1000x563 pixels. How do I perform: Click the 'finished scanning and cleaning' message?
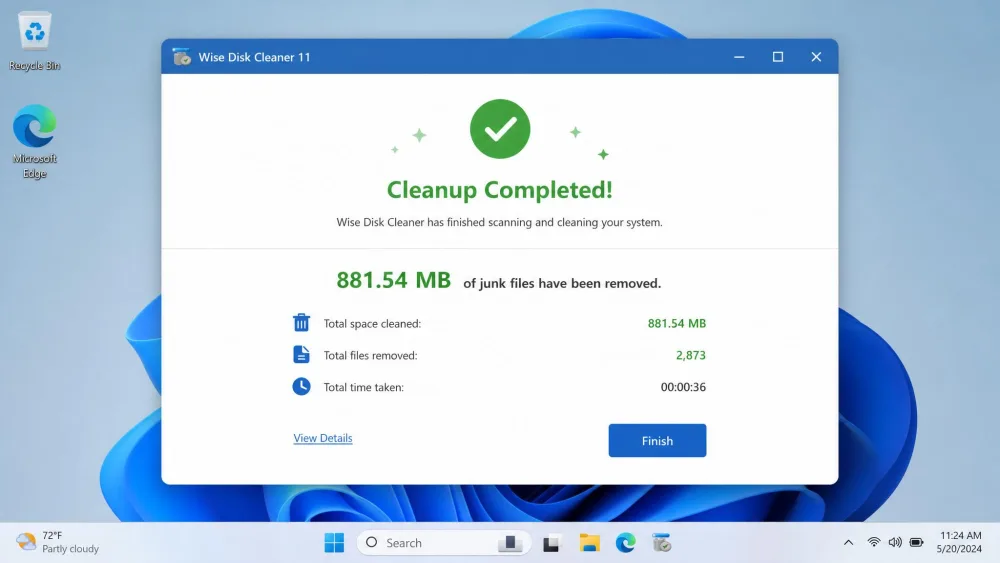[499, 222]
